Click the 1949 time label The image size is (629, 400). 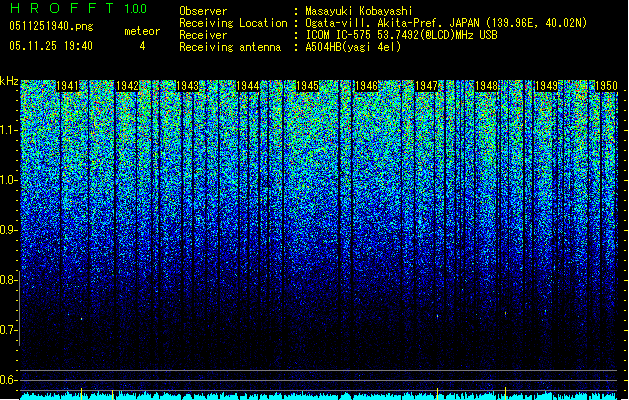(546, 86)
